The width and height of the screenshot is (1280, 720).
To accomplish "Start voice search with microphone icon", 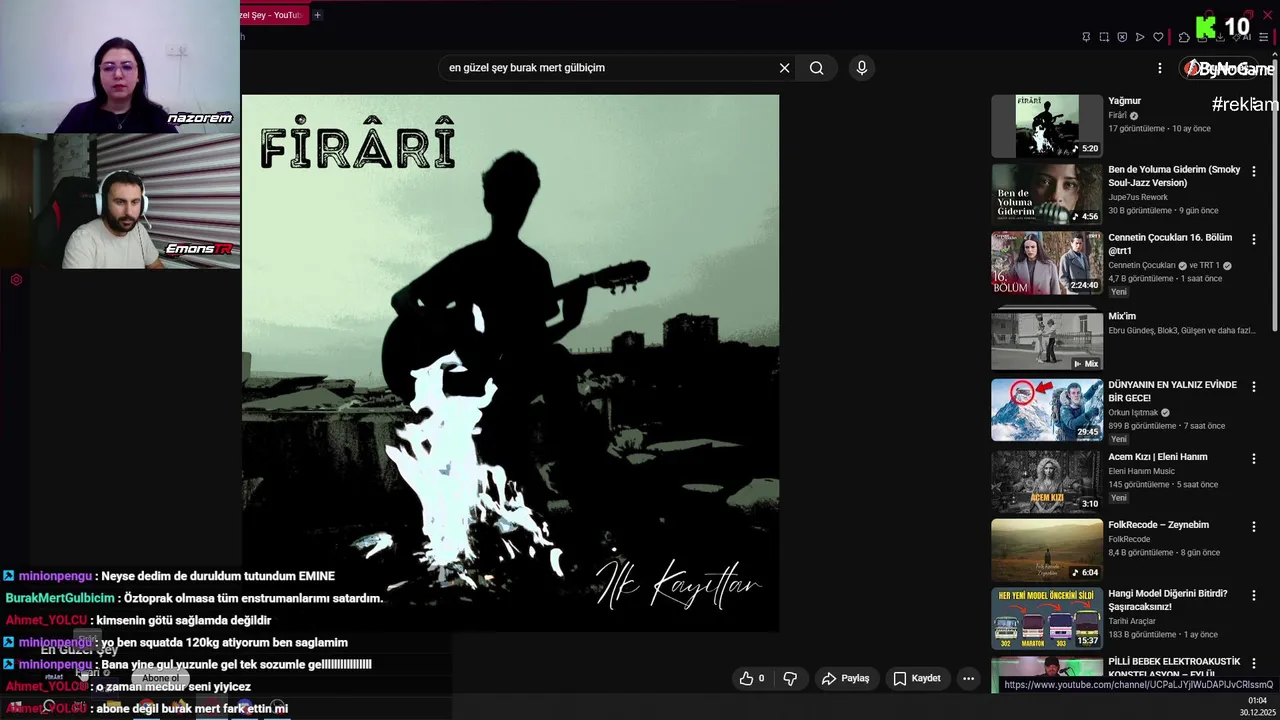I will [x=862, y=68].
